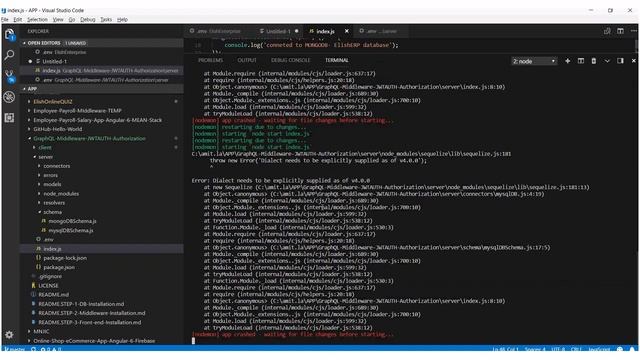Expand the resolvers folder
Viewport: 640px width, 360px height.
(x=54, y=203)
